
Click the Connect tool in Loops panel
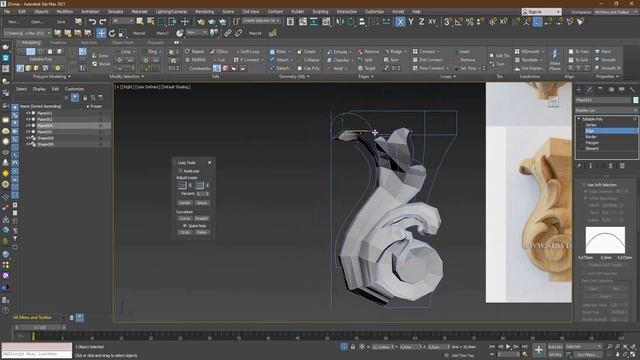click(x=425, y=52)
